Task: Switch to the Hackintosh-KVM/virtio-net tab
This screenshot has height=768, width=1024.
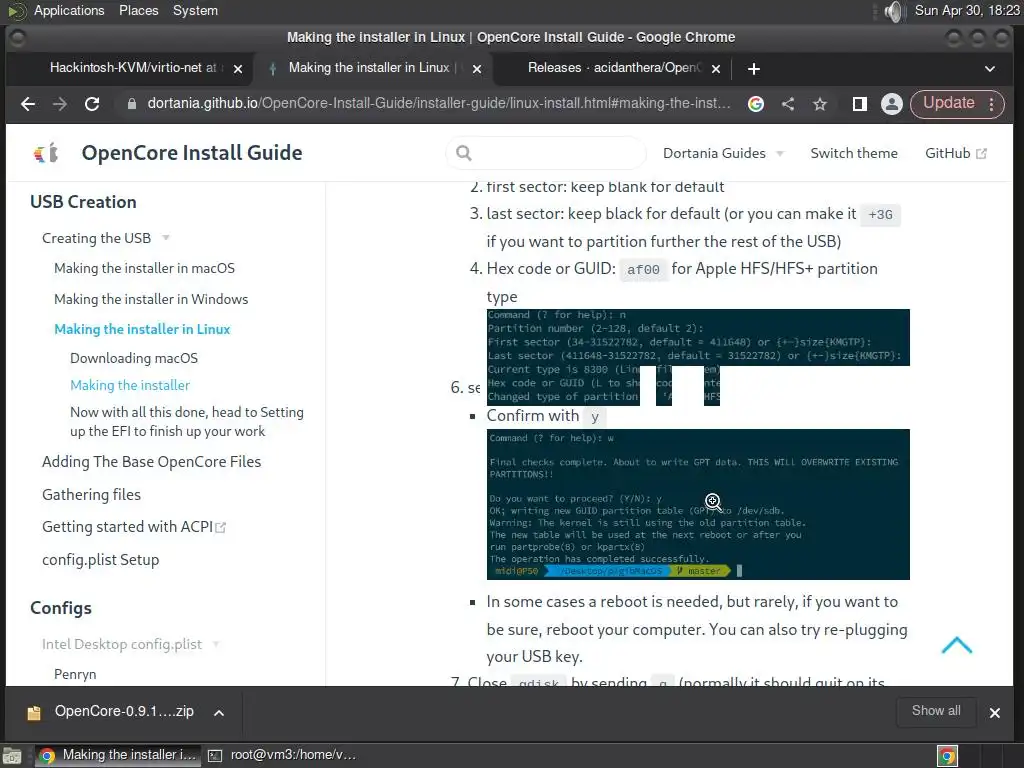Action: tap(133, 68)
